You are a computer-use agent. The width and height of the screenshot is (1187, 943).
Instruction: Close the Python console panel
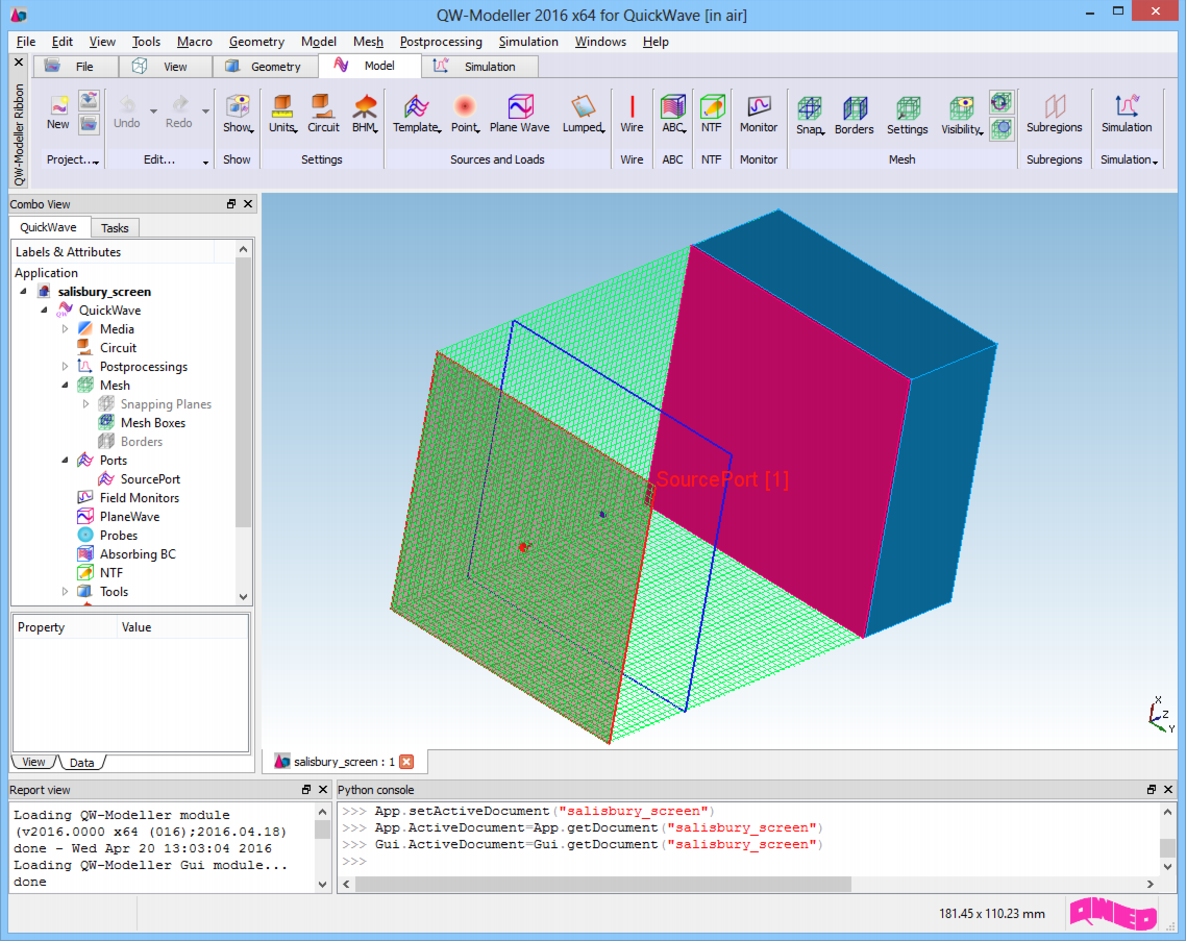pyautogui.click(x=1168, y=789)
